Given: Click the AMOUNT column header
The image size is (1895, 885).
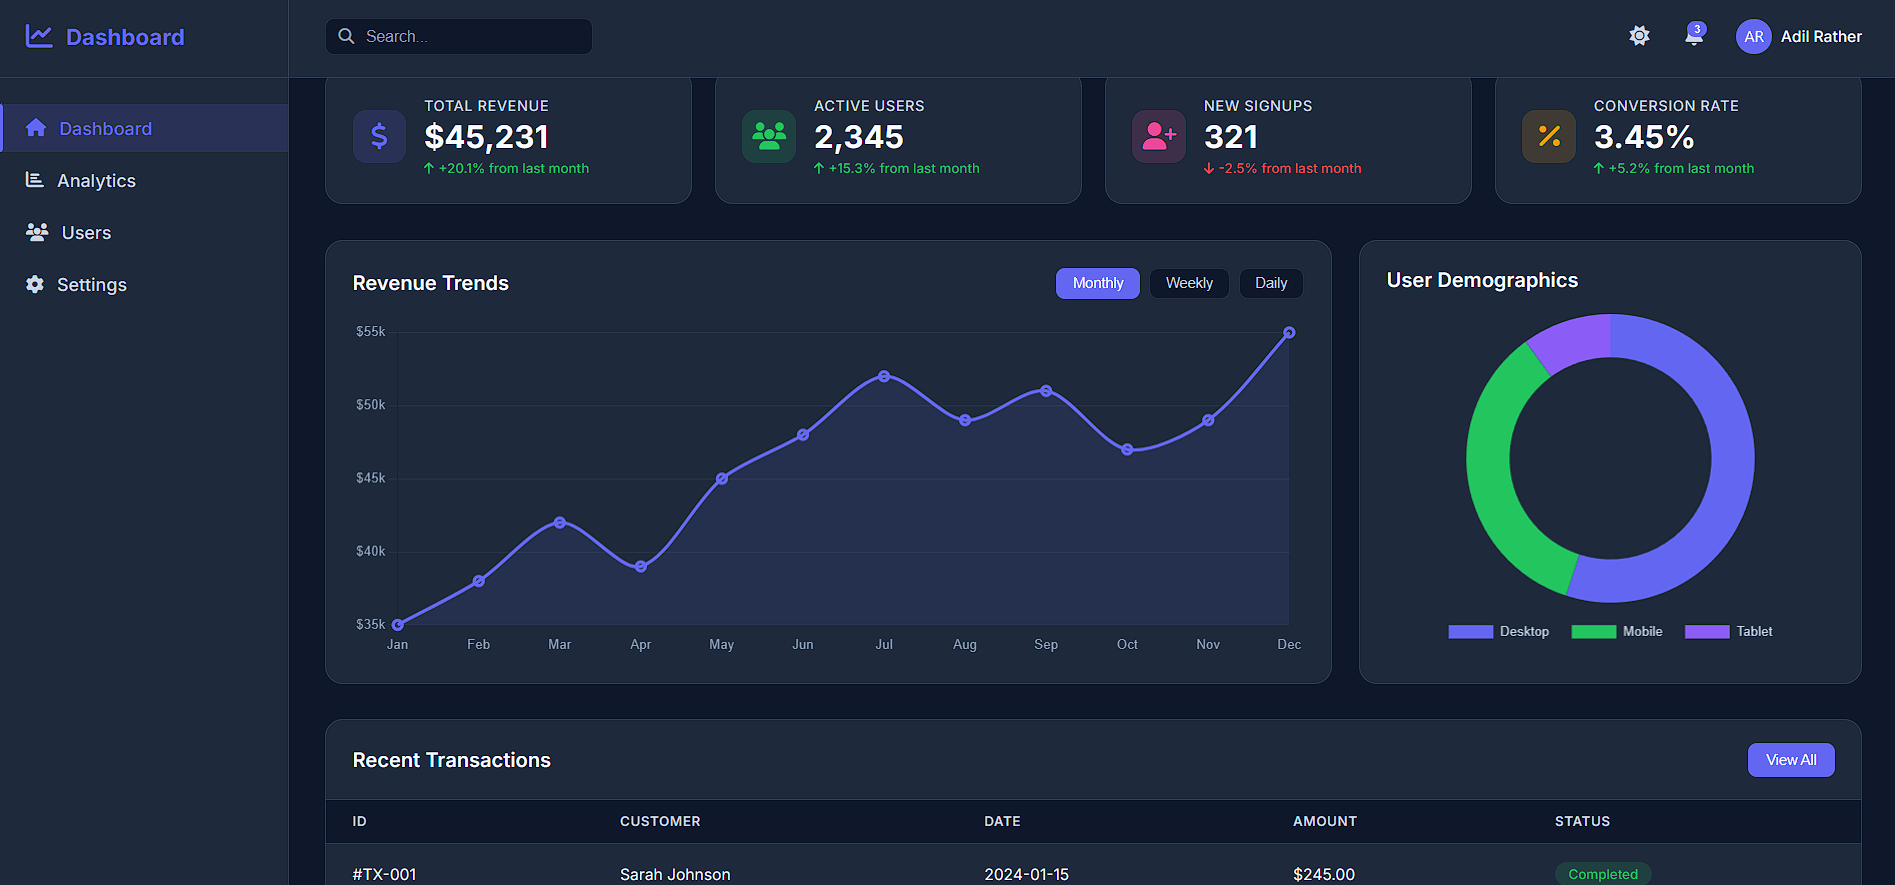Looking at the screenshot, I should (1325, 821).
